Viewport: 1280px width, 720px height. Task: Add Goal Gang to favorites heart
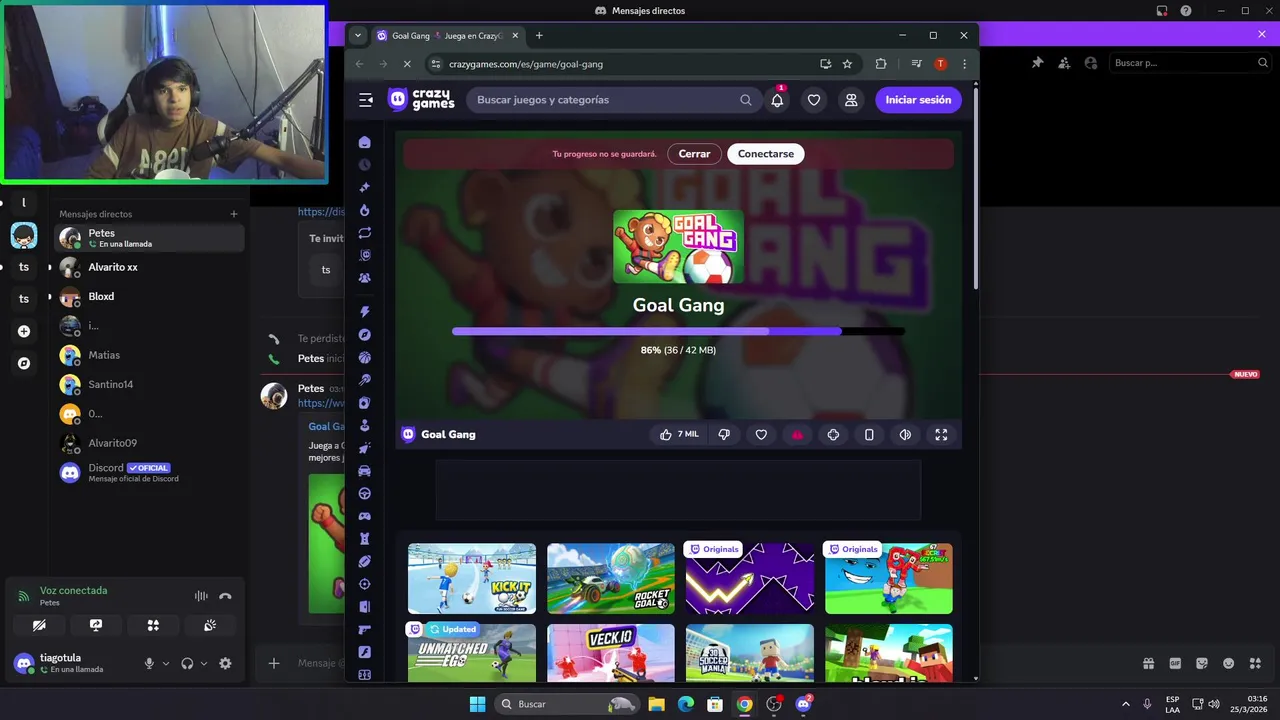pos(761,434)
